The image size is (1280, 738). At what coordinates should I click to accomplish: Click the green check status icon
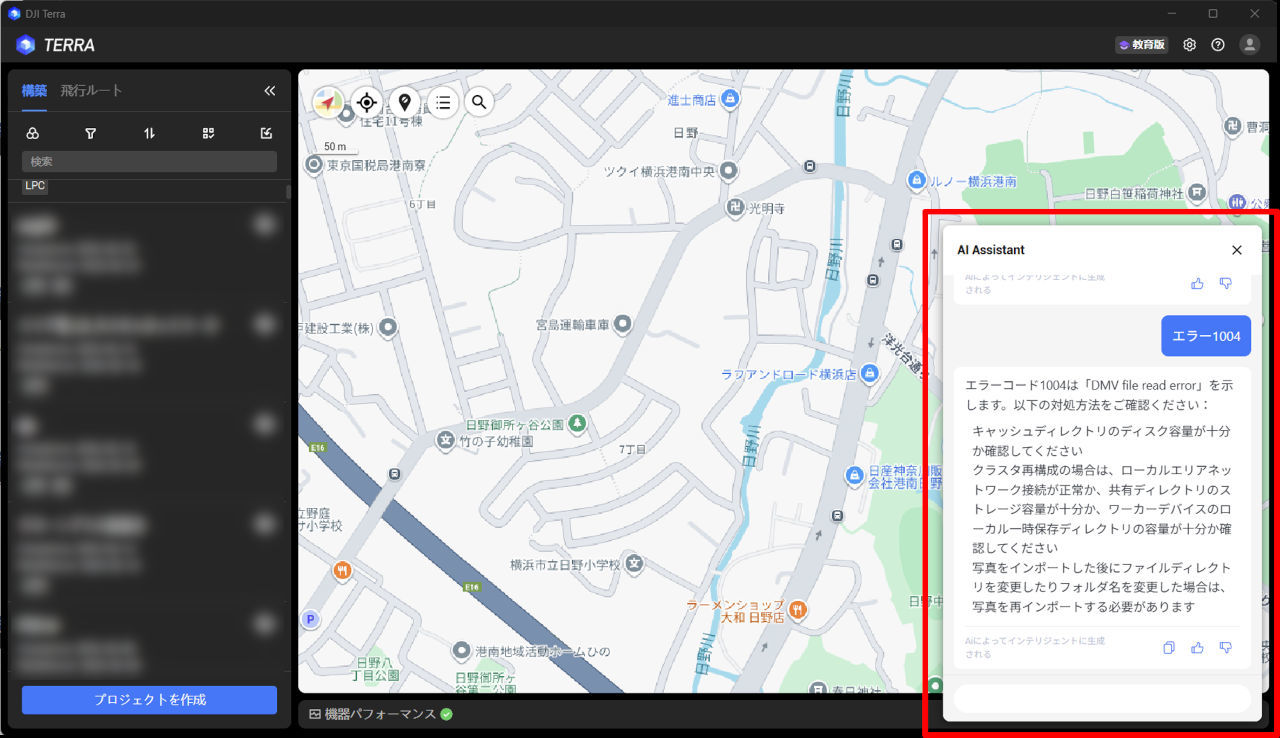point(447,714)
